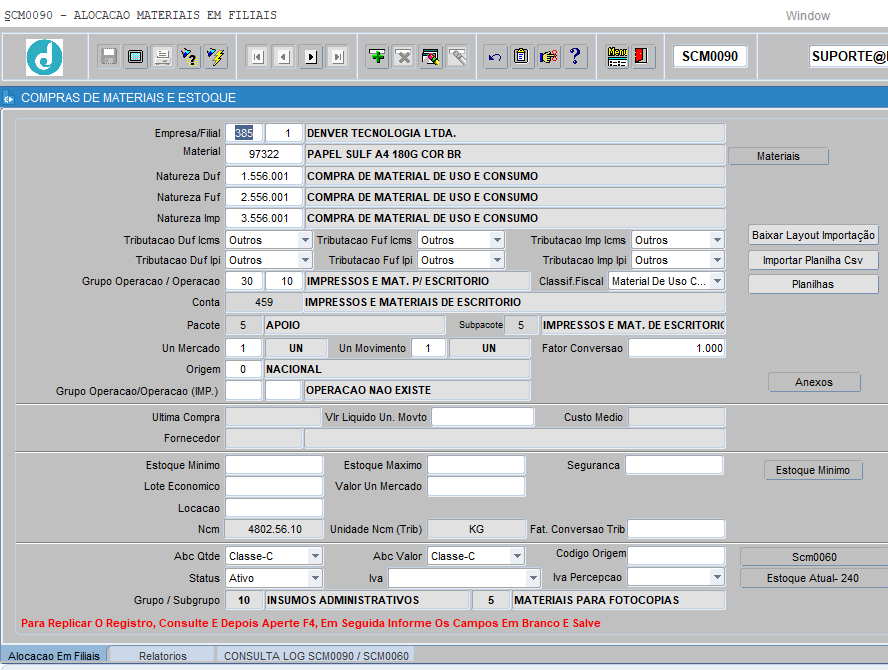Click the screen capture toolbar icon
888x670 pixels.
[135, 57]
